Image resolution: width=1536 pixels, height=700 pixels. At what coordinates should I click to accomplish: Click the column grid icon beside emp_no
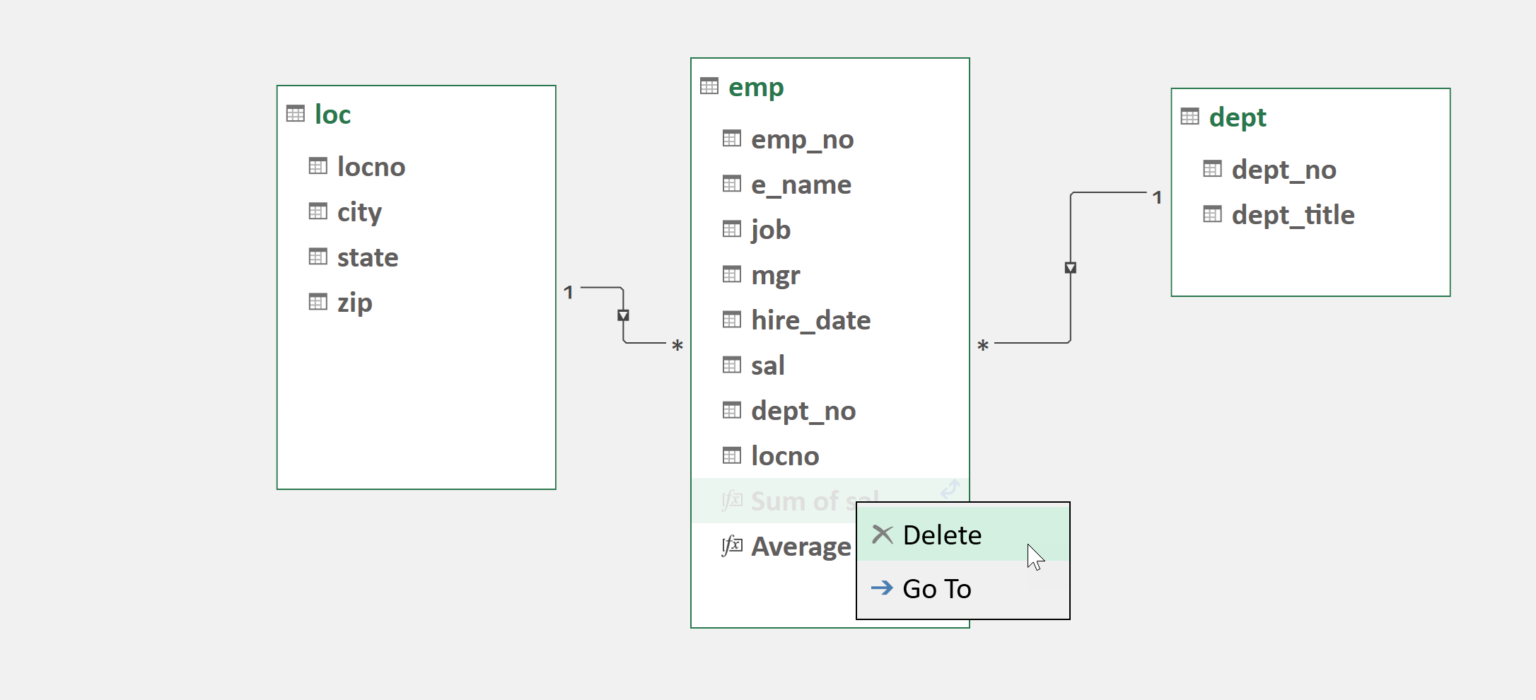pyautogui.click(x=731, y=139)
